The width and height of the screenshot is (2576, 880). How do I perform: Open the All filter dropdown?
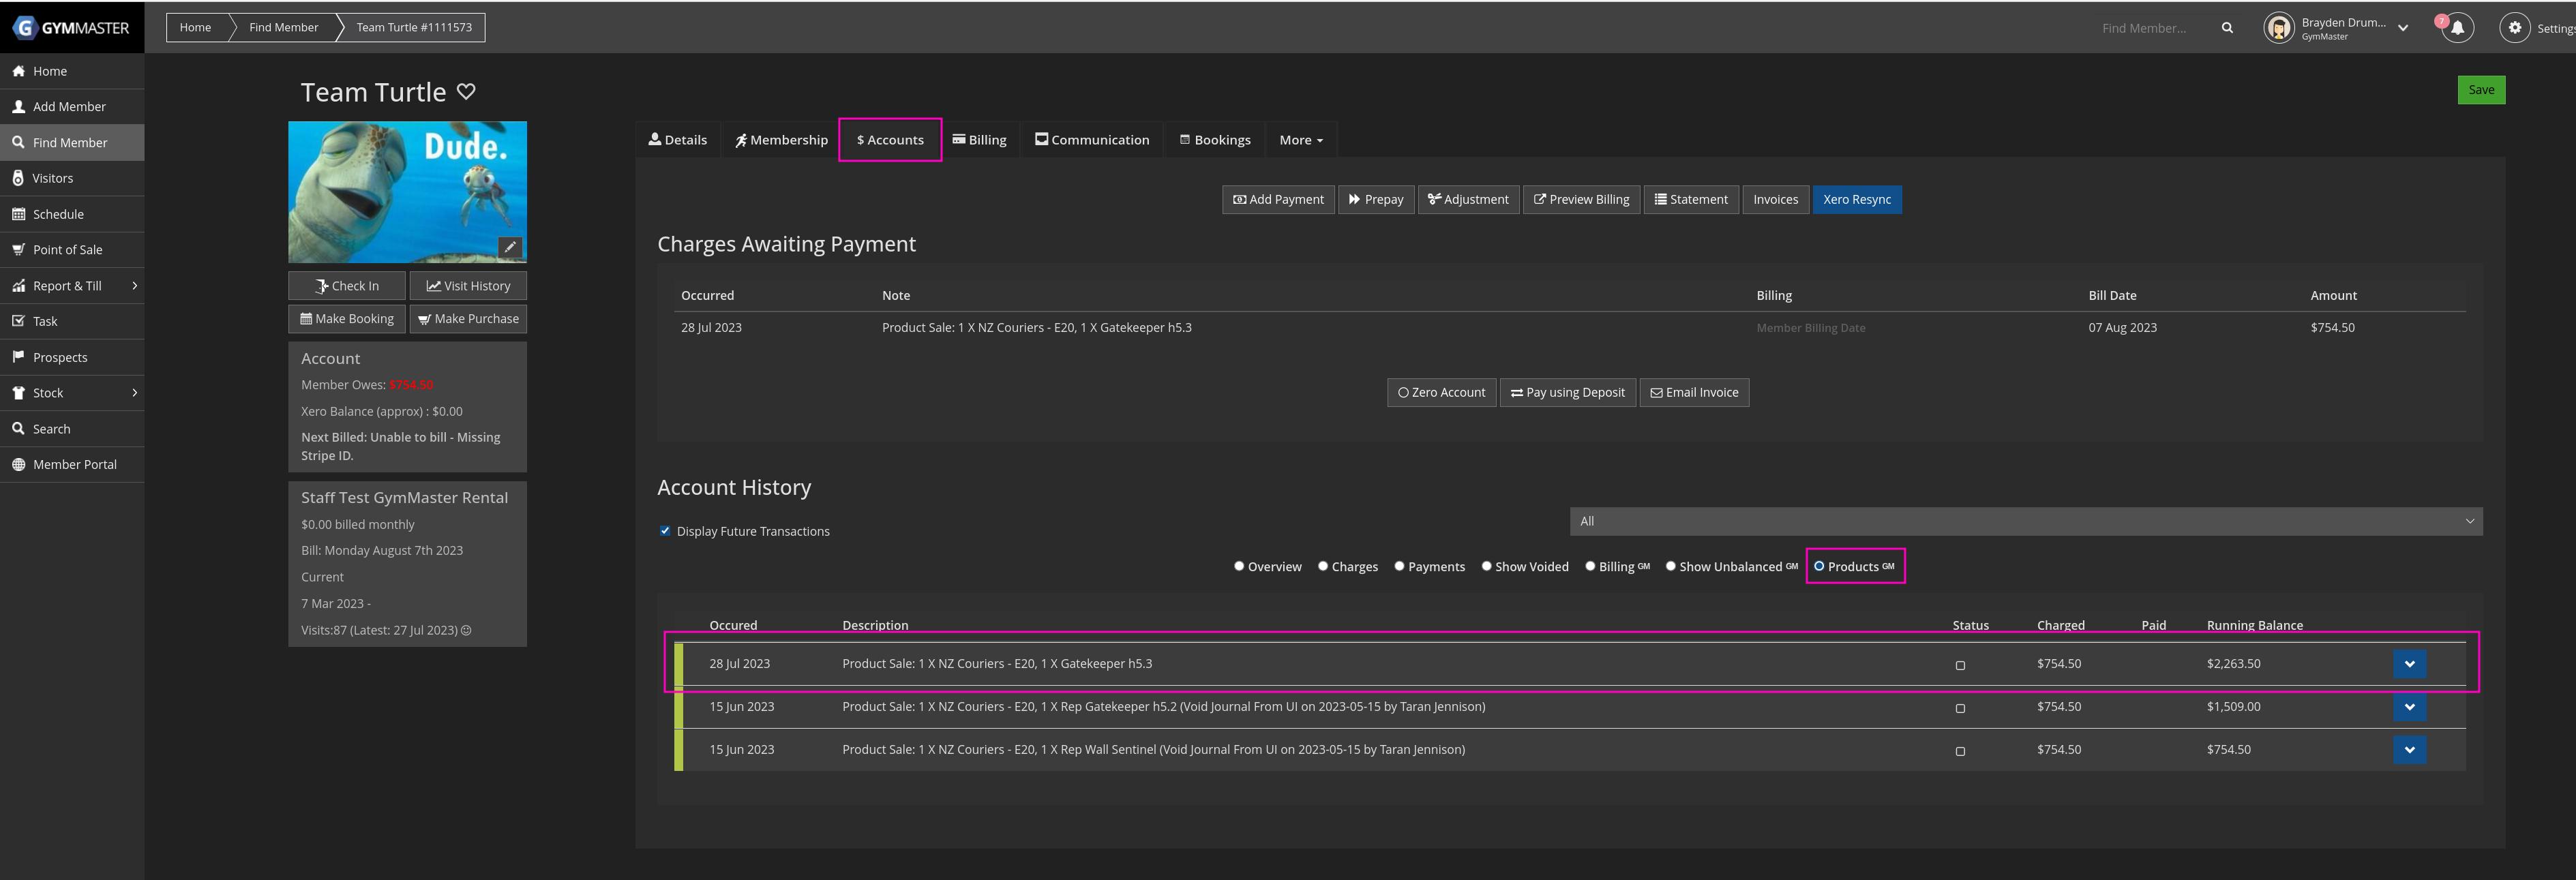tap(2025, 521)
